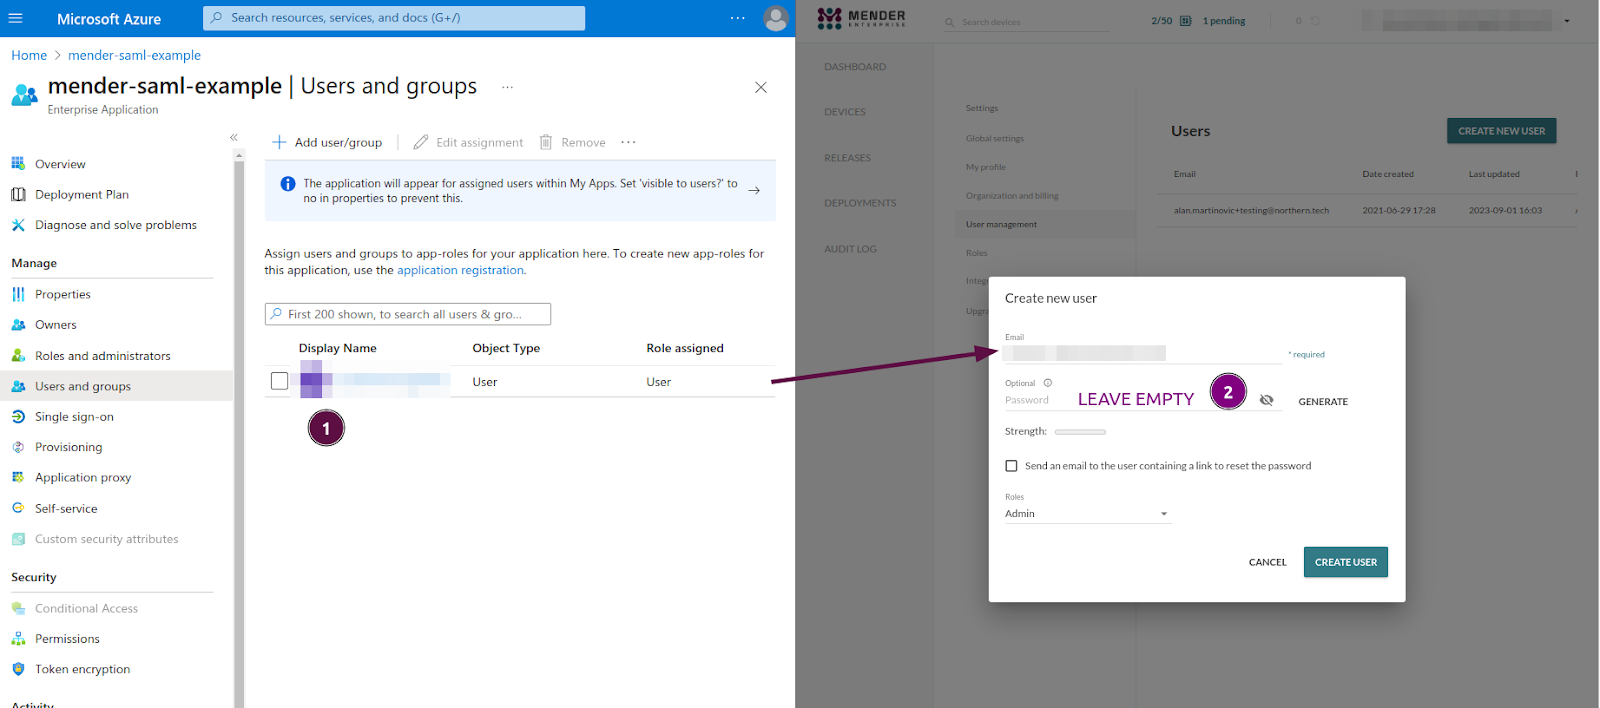Open the Mender account dropdown arrow
Screen dimensions: 1600x708
(x=1567, y=21)
